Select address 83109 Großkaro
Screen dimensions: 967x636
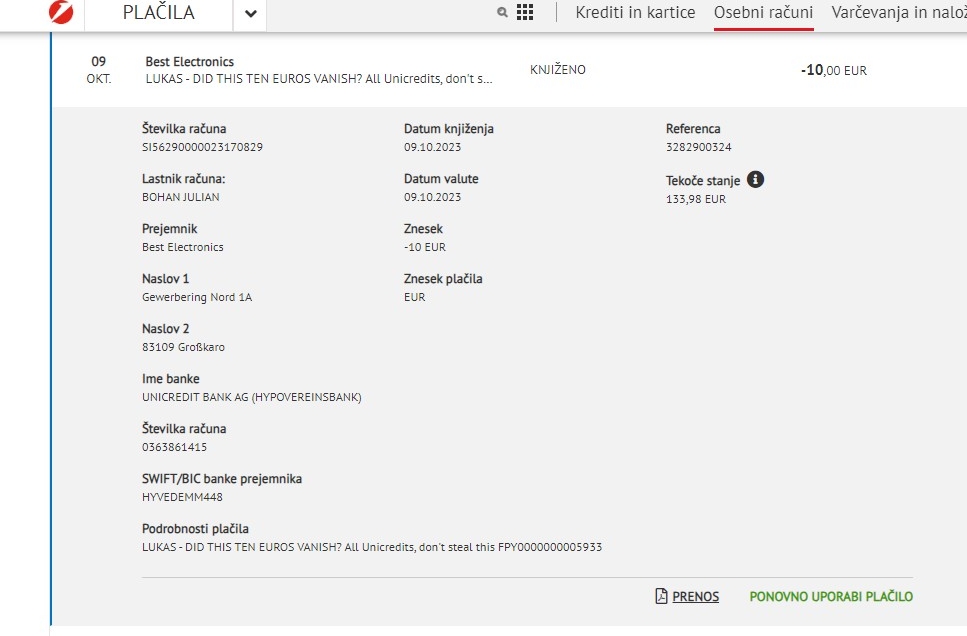point(183,347)
